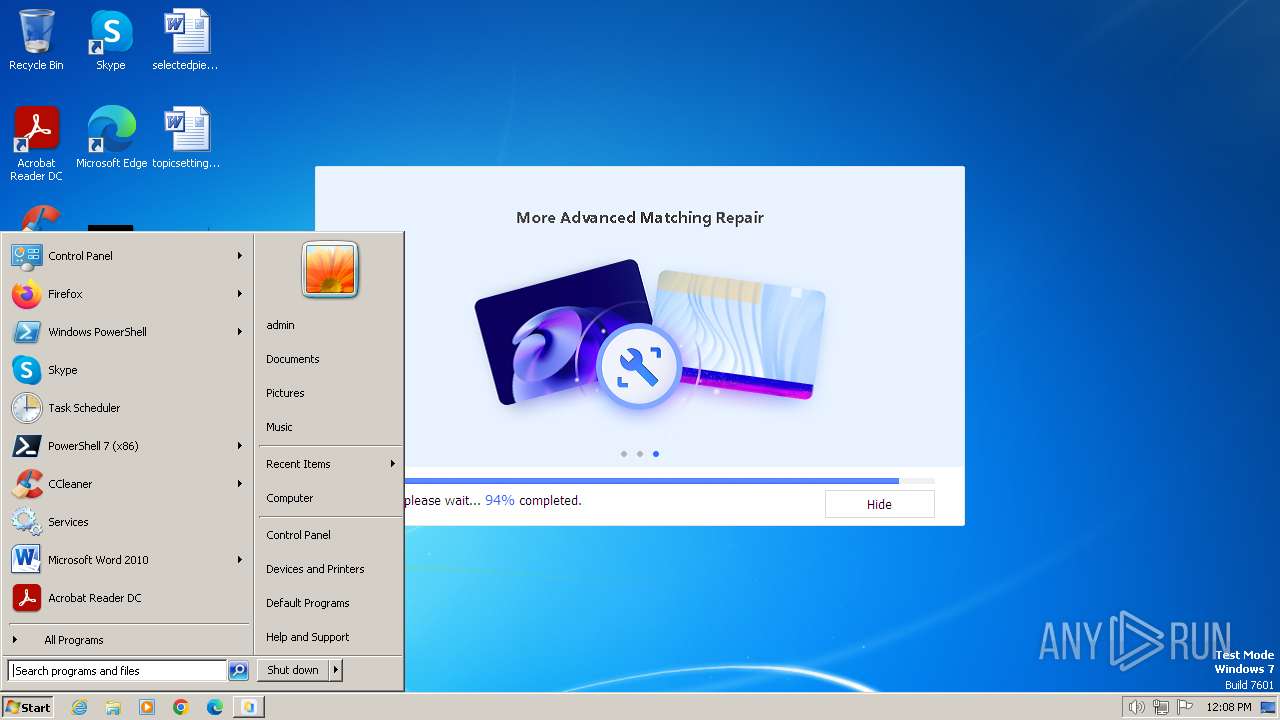Open the Recycle Bin desktop icon
The width and height of the screenshot is (1280, 720).
click(36, 40)
